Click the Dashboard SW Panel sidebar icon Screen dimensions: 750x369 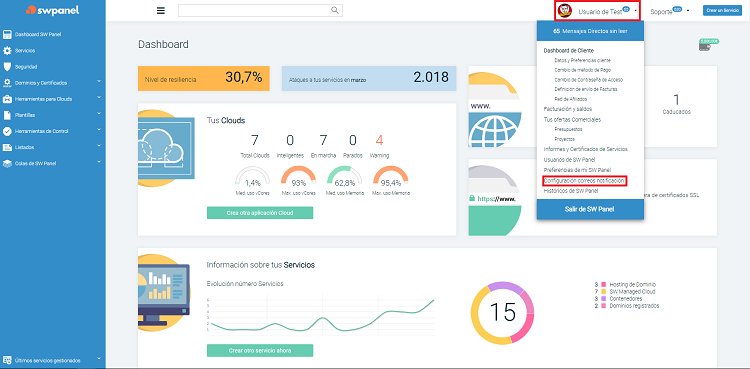[7, 34]
